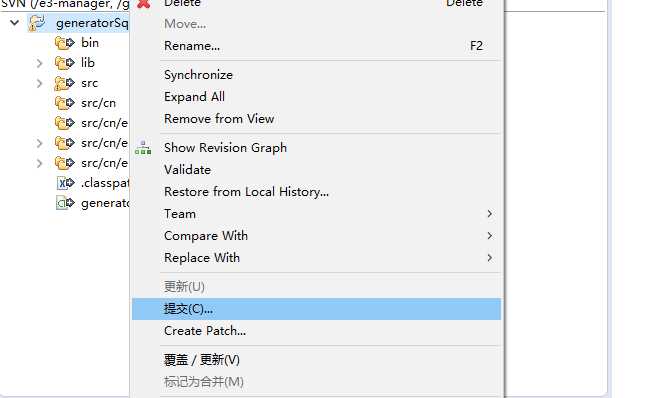Click the Delete menu entry
This screenshot has width=665, height=398.
coord(316,3)
